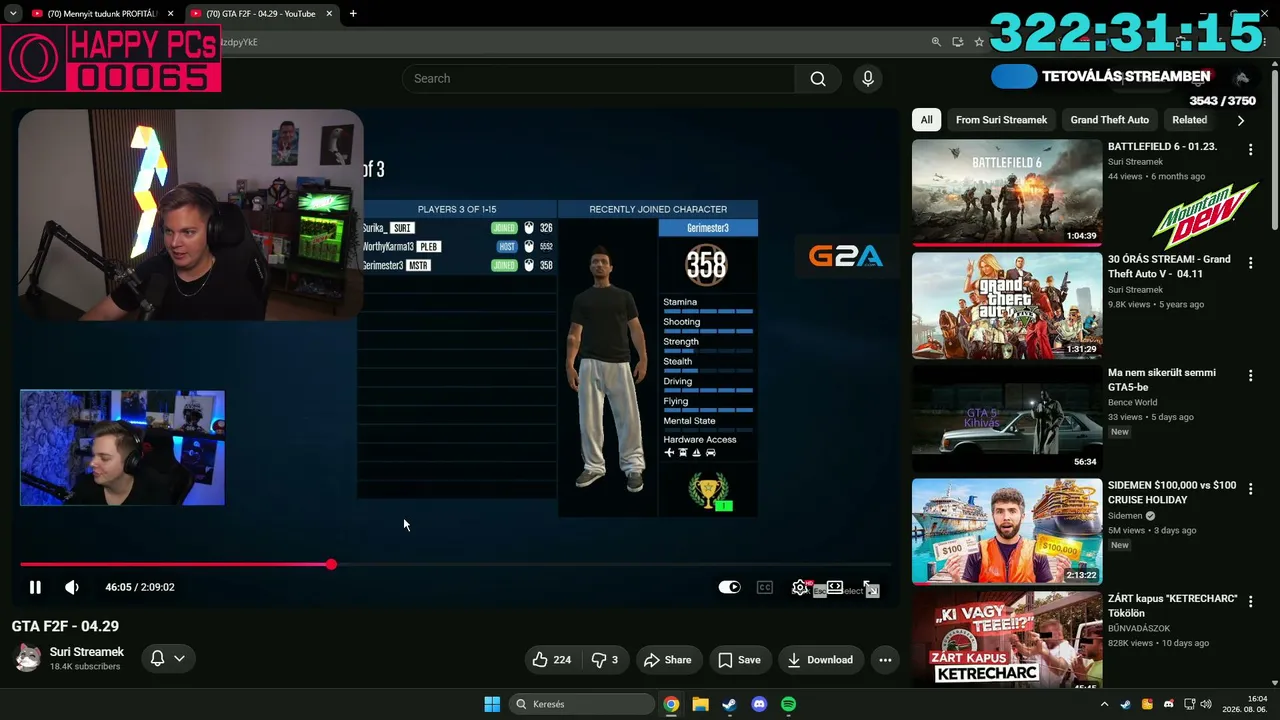Screen dimensions: 1280x720
Task: Click the install app icon in address bar
Action: (x=958, y=42)
